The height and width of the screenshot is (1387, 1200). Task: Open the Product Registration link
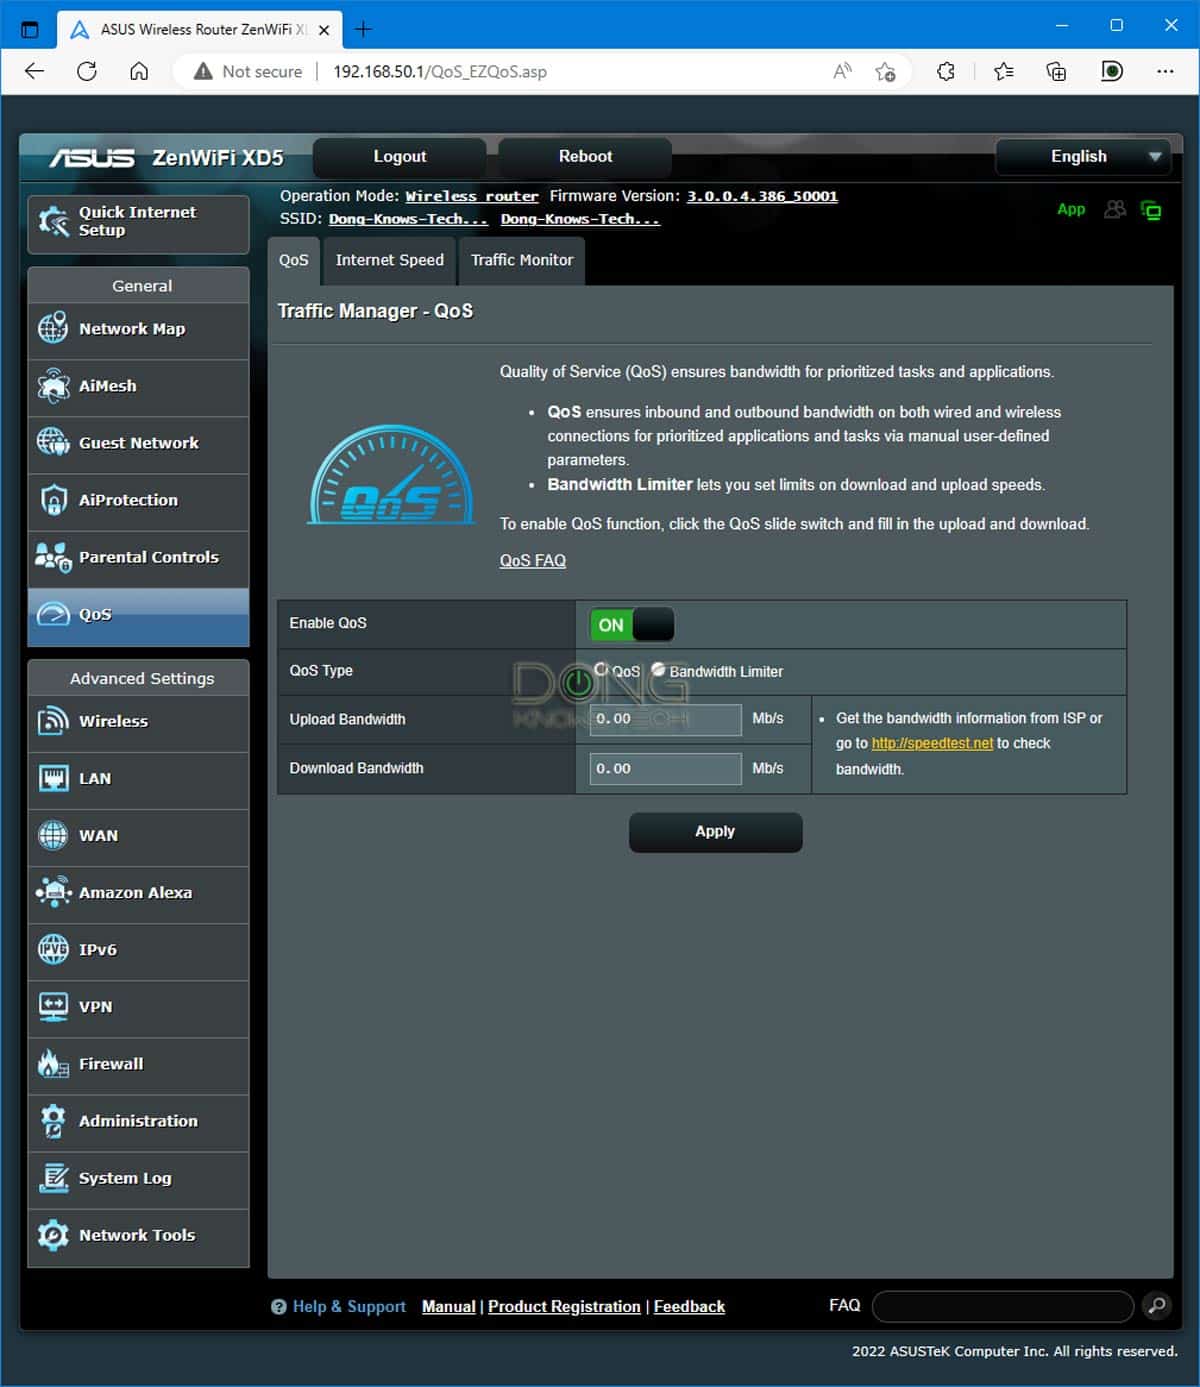[564, 1307]
